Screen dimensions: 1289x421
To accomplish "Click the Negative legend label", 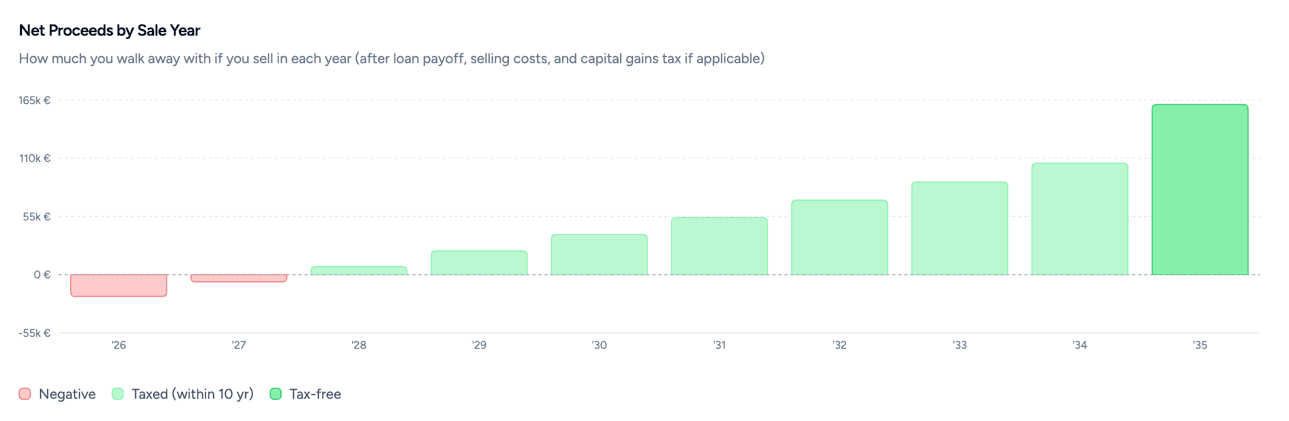I will pos(67,394).
